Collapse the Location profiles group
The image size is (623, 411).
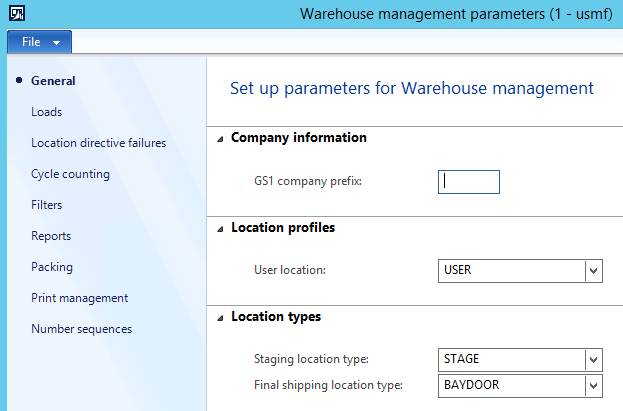tap(220, 228)
